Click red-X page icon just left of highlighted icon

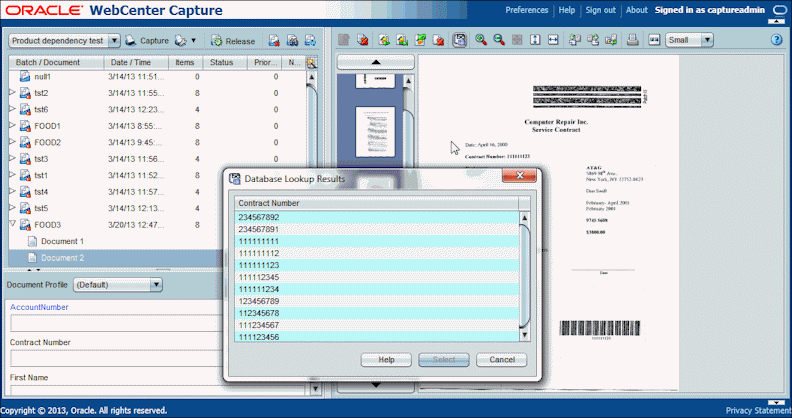438,40
